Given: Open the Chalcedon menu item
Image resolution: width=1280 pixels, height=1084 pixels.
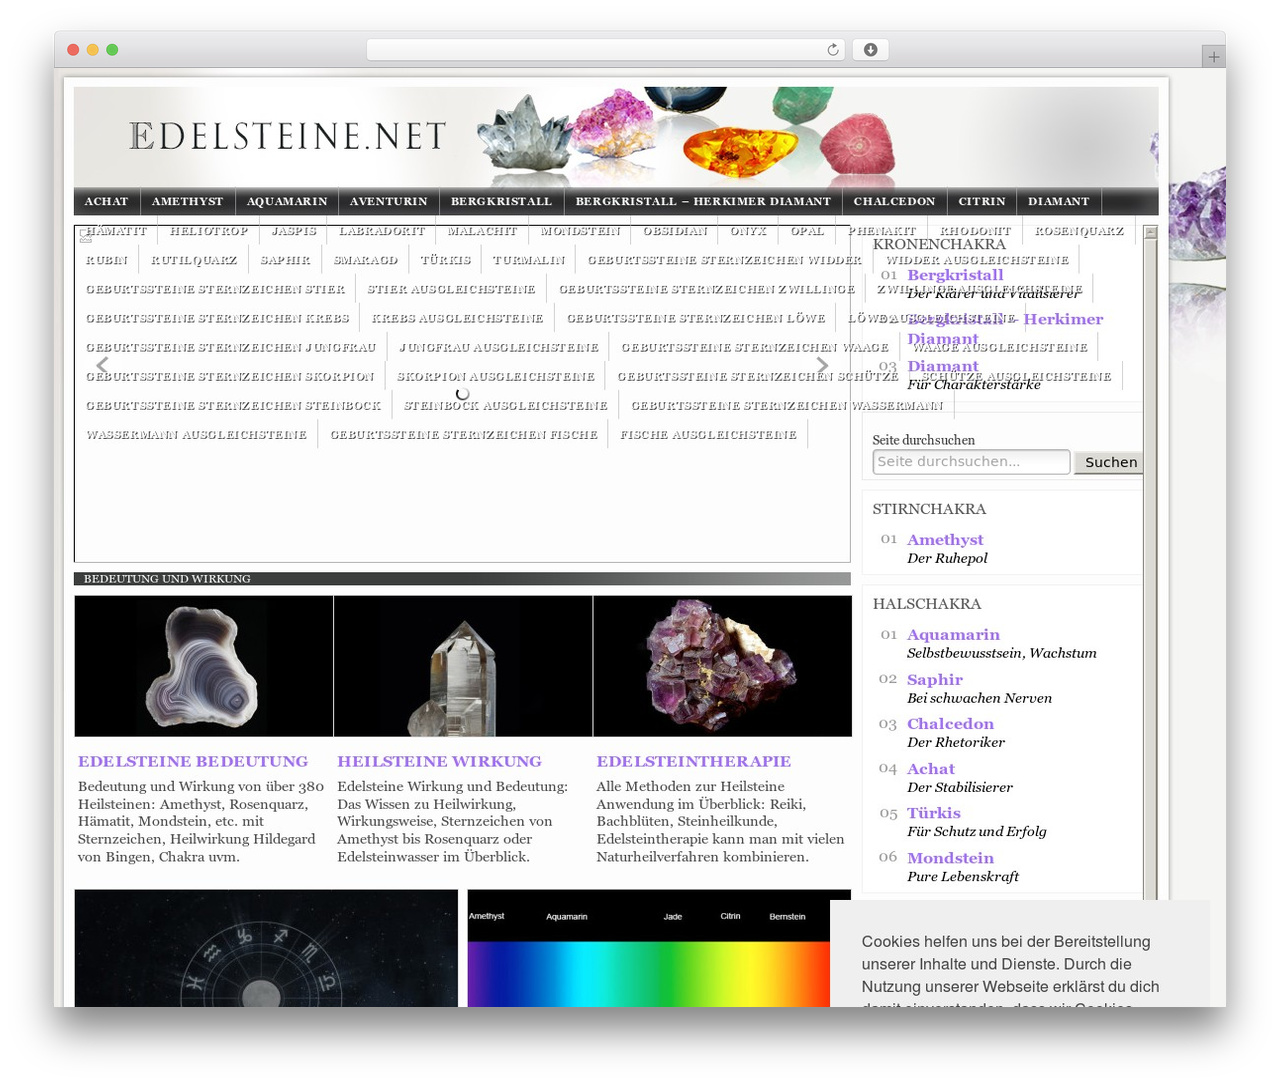Looking at the screenshot, I should point(894,201).
